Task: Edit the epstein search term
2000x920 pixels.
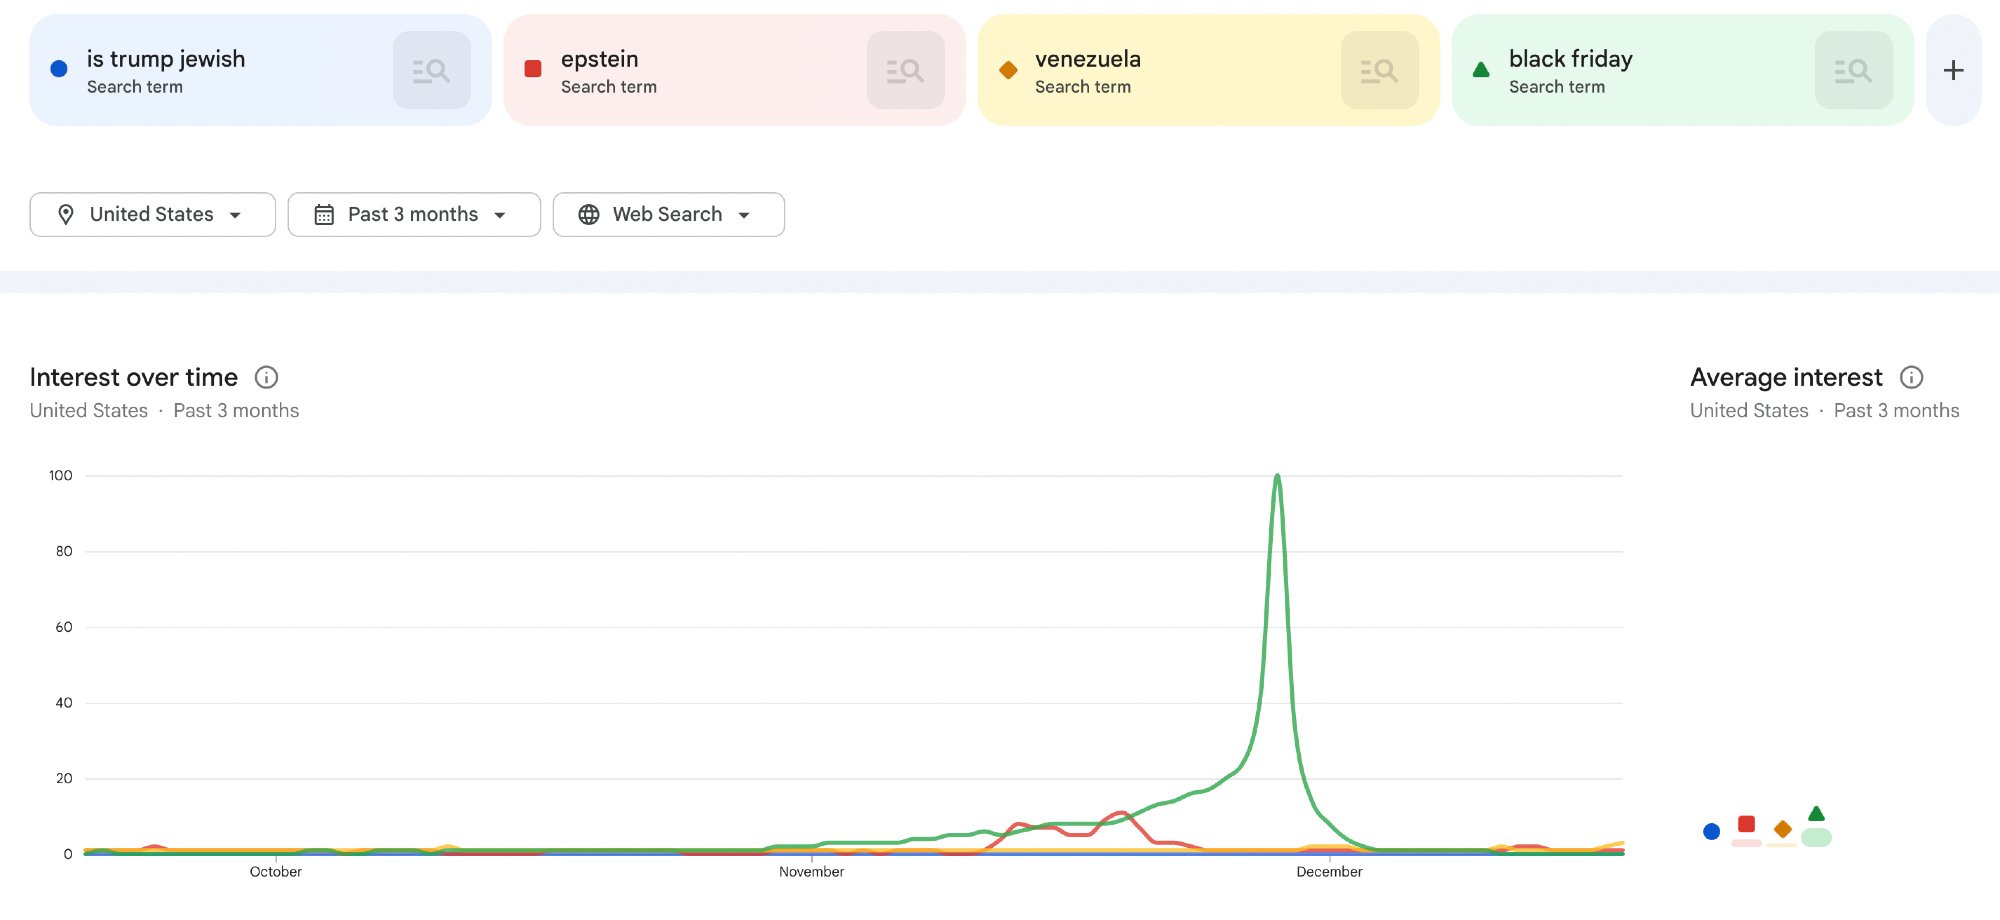Action: coord(599,59)
